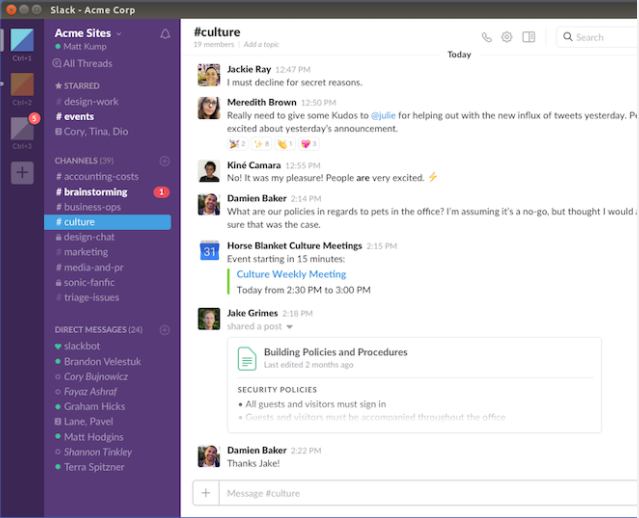This screenshot has height=518, width=639.
Task: Select the culture channel in sidebar
Action: point(108,222)
